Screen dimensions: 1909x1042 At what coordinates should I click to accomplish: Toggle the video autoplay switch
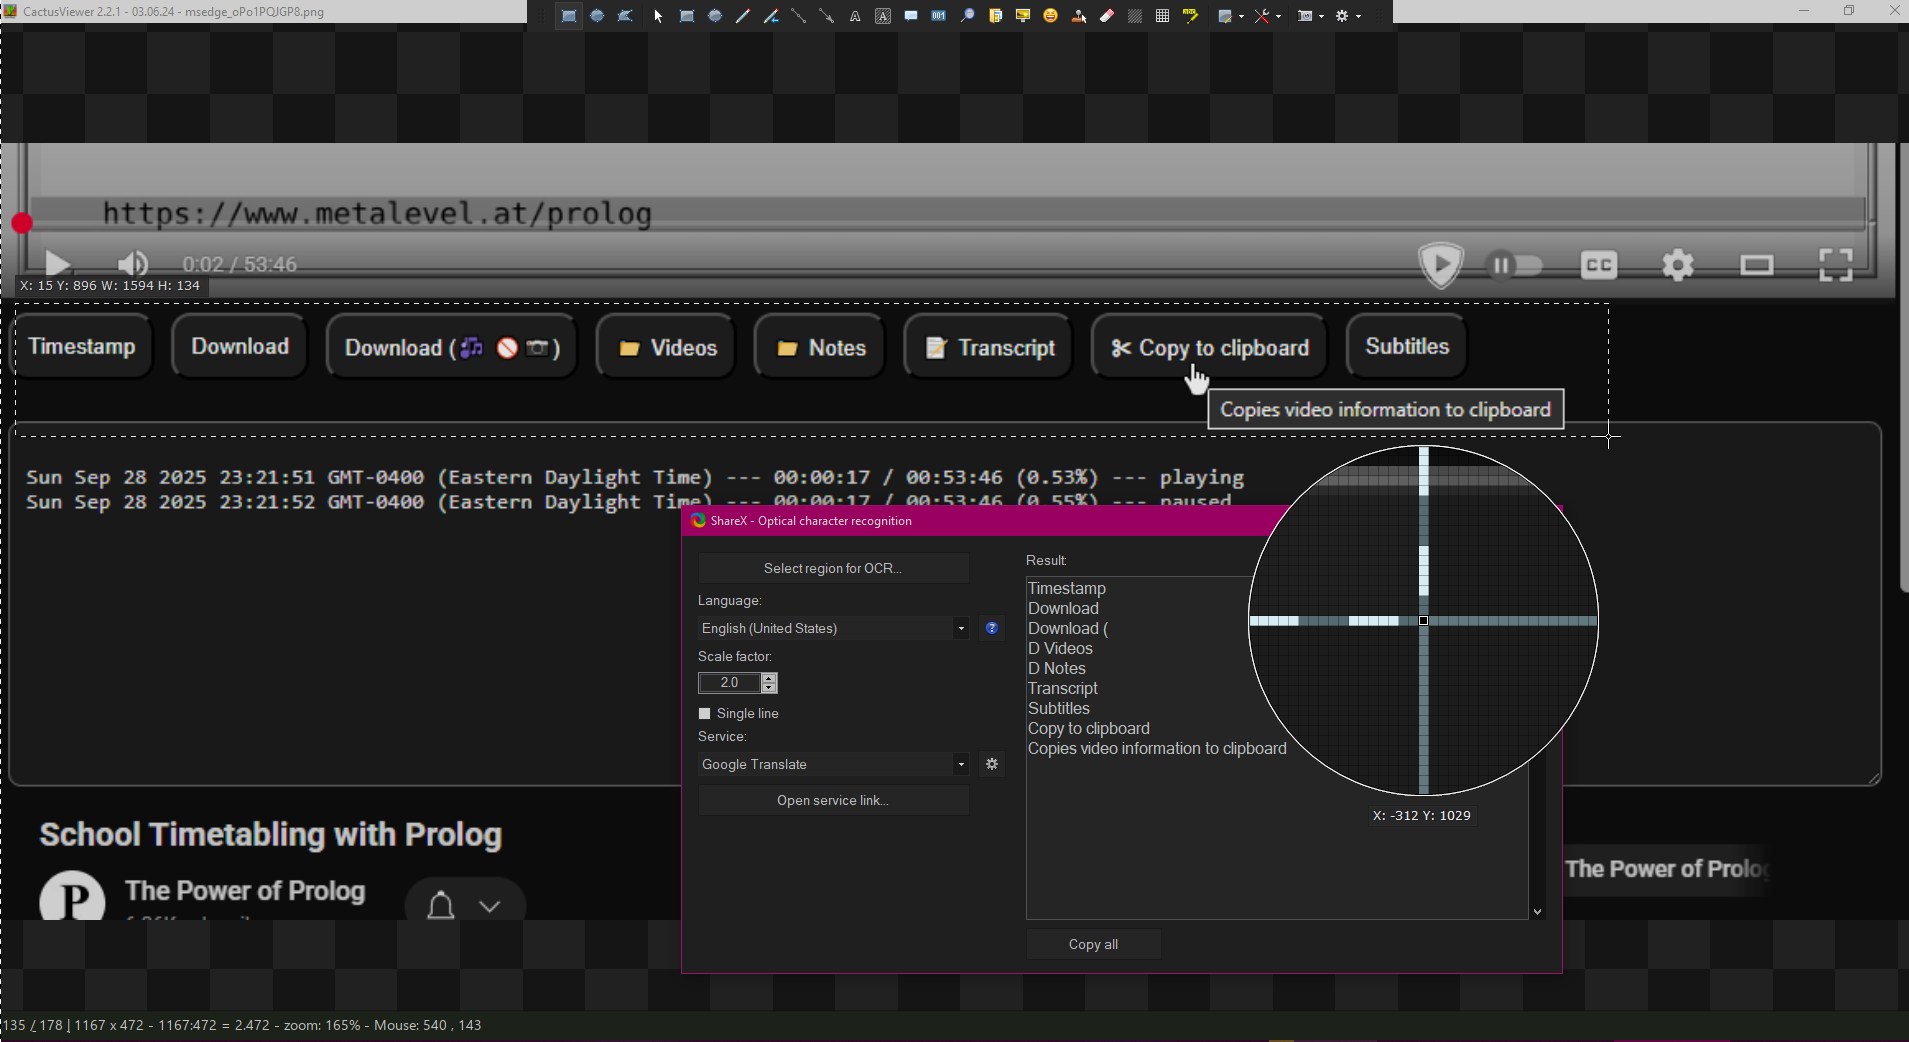[1513, 265]
